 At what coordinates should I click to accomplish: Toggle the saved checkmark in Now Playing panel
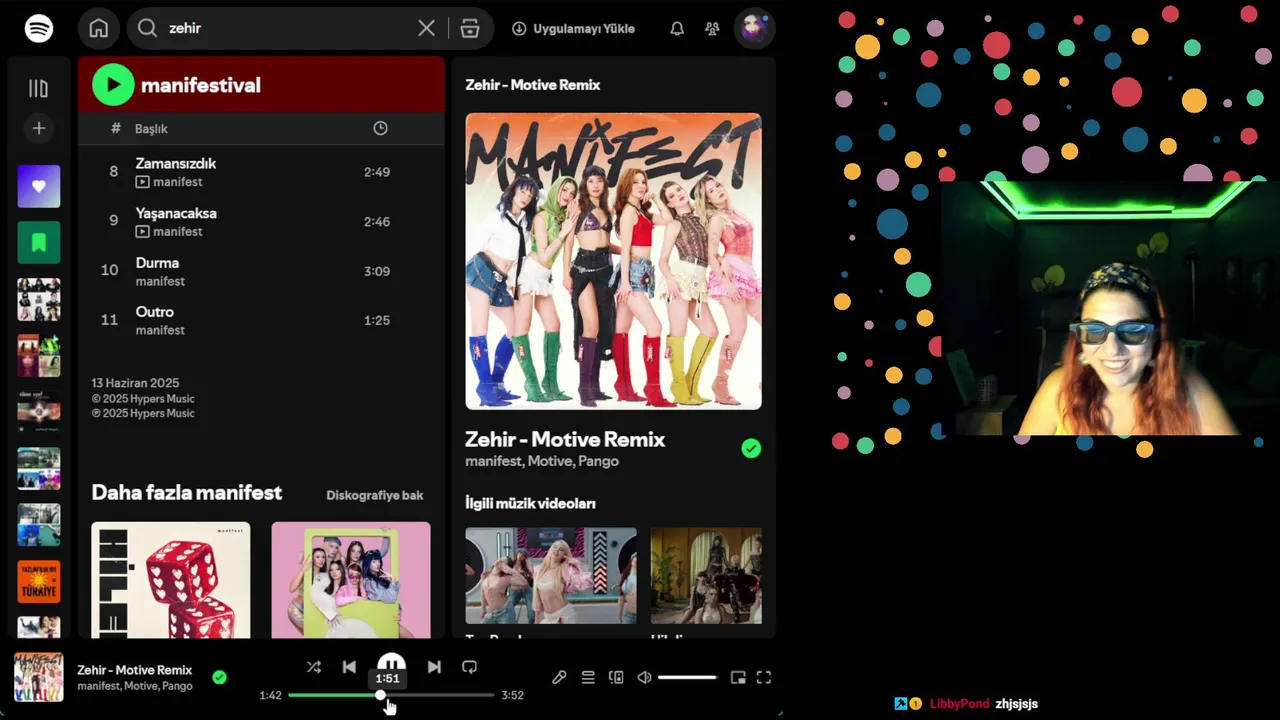click(751, 448)
